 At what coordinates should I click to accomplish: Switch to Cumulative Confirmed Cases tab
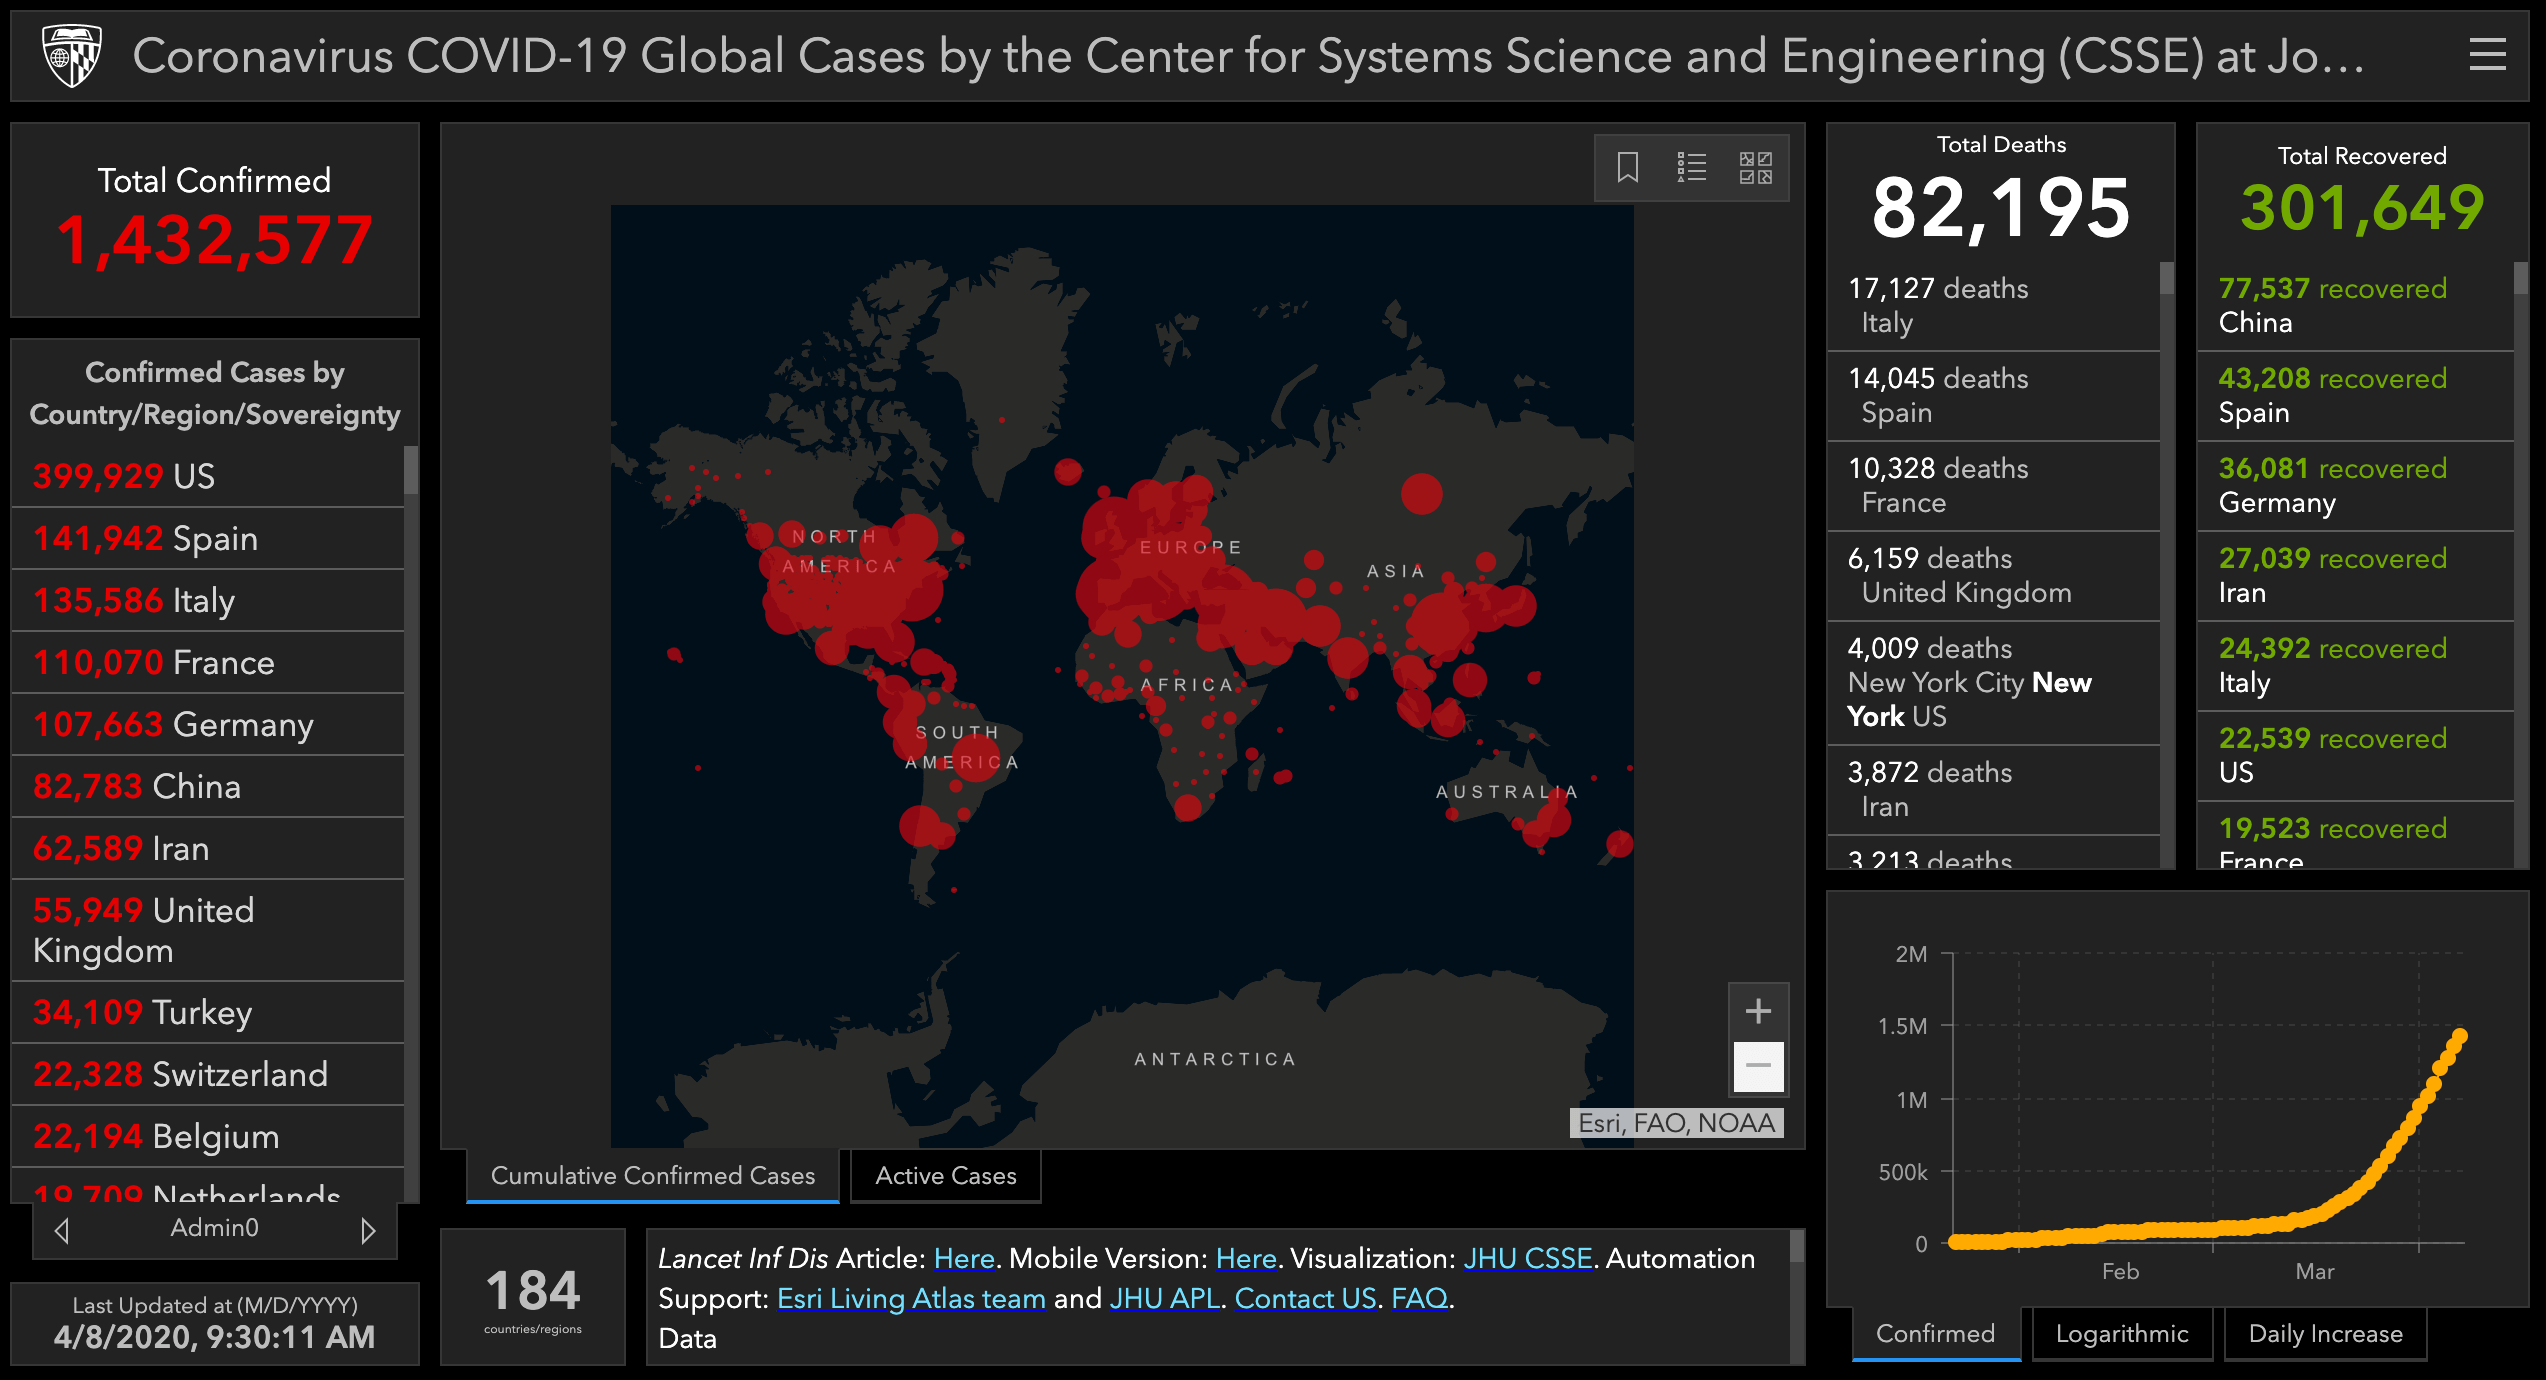click(x=653, y=1176)
